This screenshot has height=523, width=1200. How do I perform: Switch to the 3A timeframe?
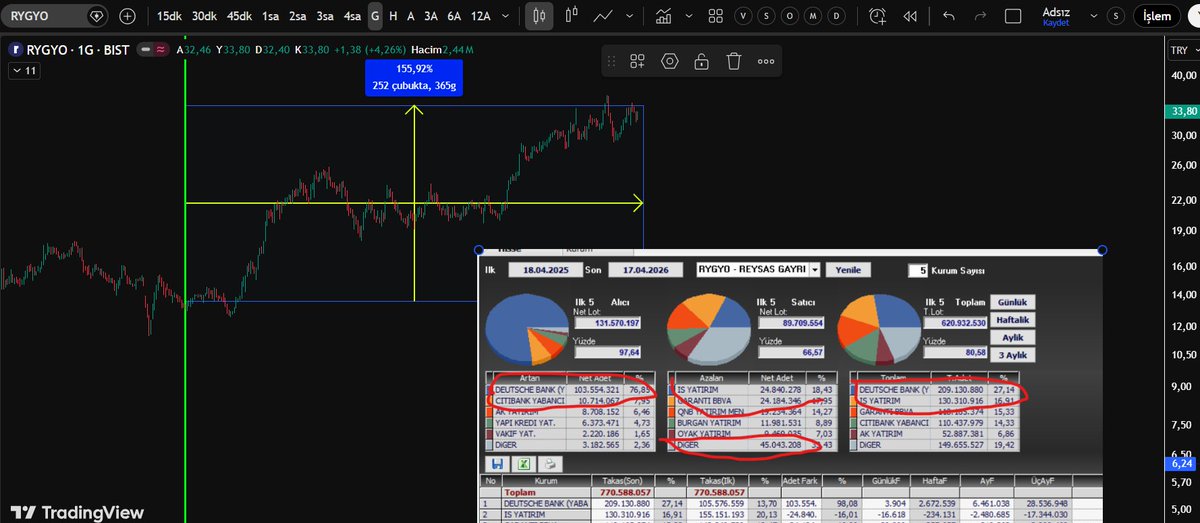[430, 16]
